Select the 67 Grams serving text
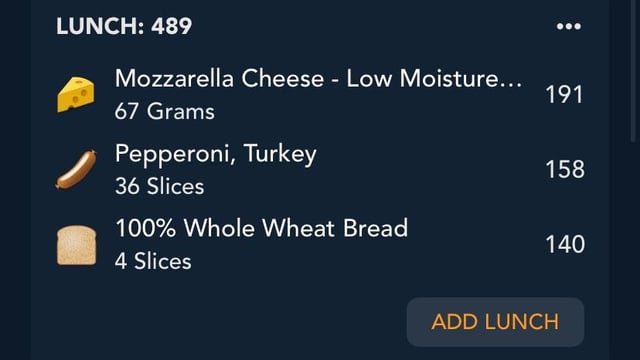Image resolution: width=640 pixels, height=360 pixels. [164, 111]
